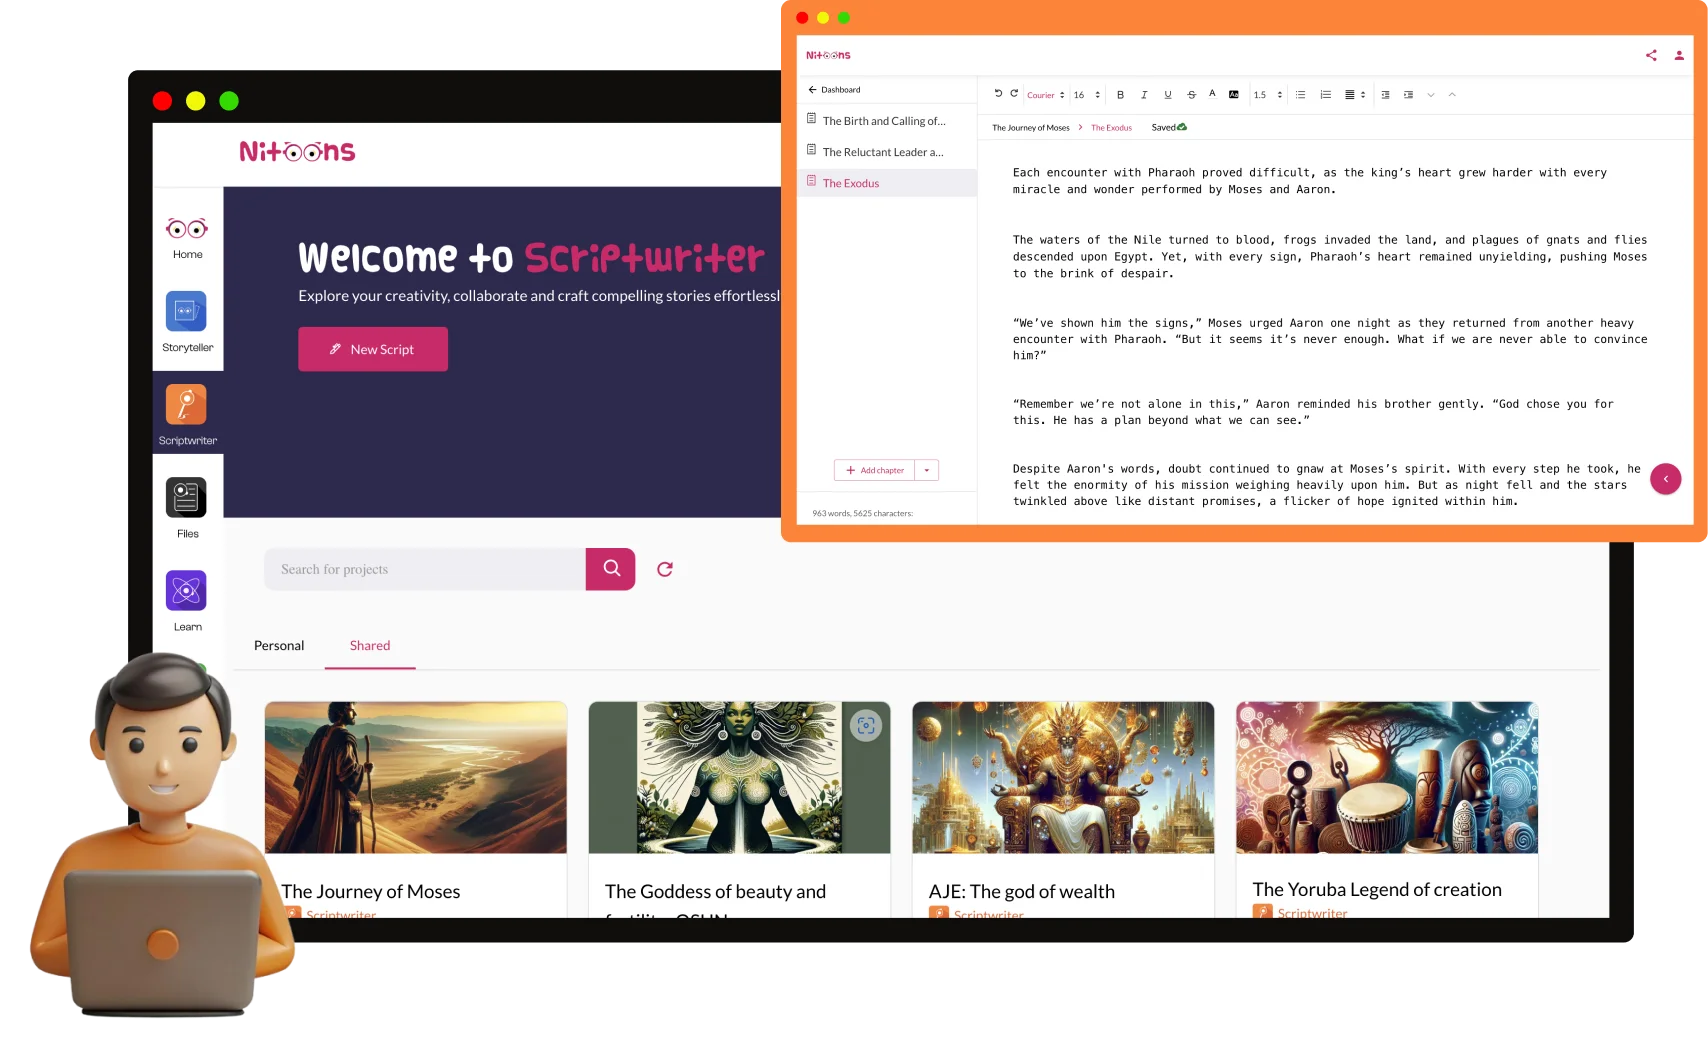
Task: Toggle bold formatting
Action: (x=1120, y=95)
